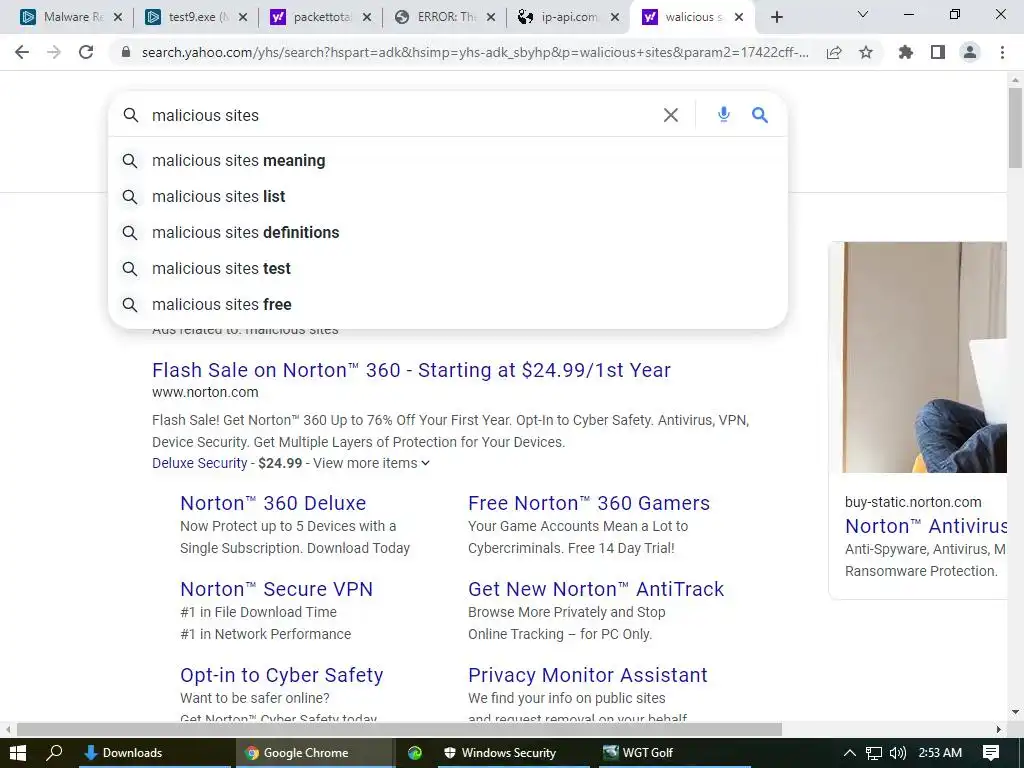Open the tab search chevron

[863, 14]
